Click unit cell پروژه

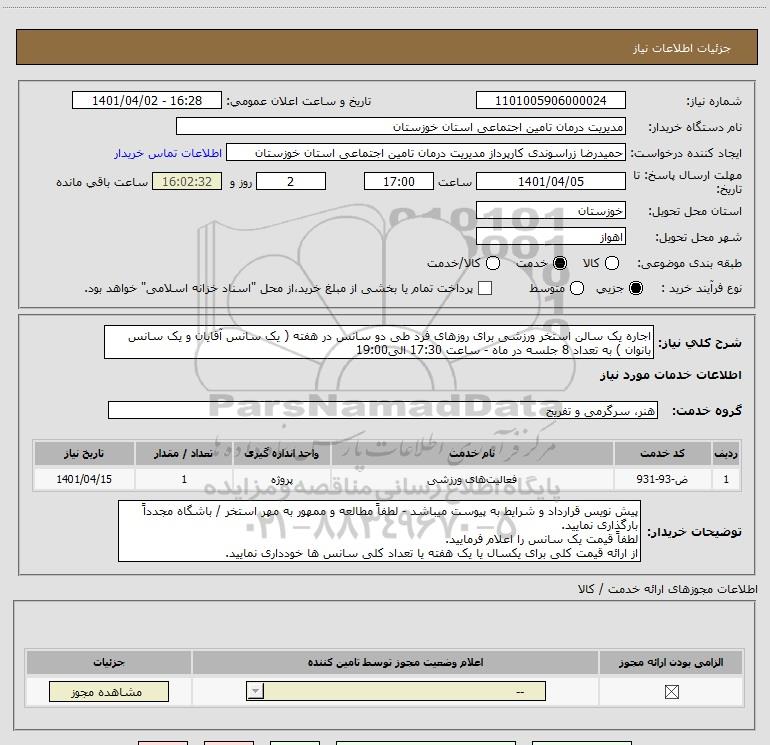pos(282,479)
